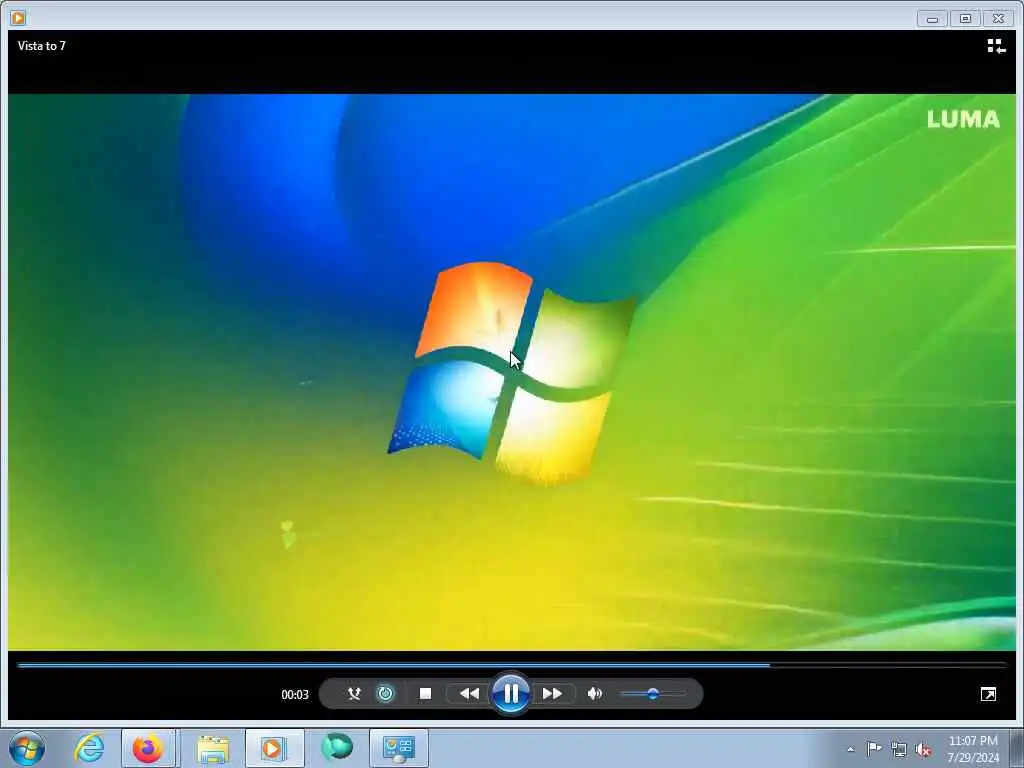Click the 'Vista to 7' title text
Screen dimensions: 1024x768
point(42,46)
